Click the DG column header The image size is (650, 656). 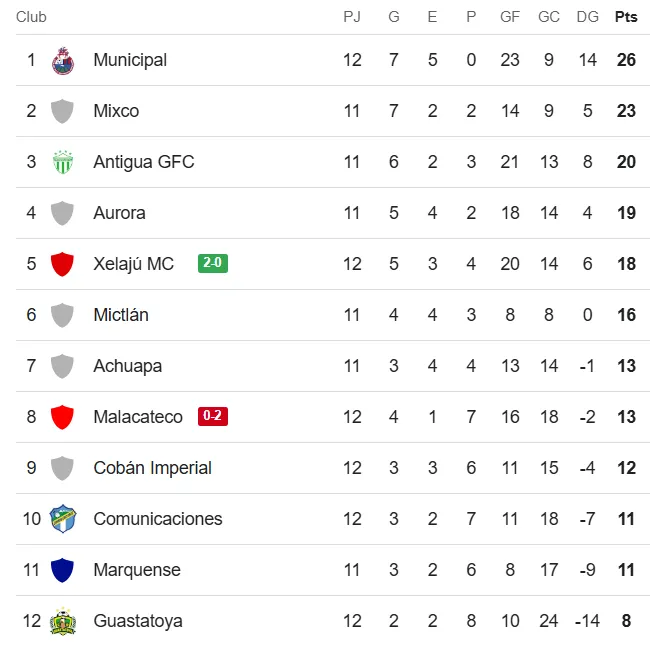coord(588,17)
